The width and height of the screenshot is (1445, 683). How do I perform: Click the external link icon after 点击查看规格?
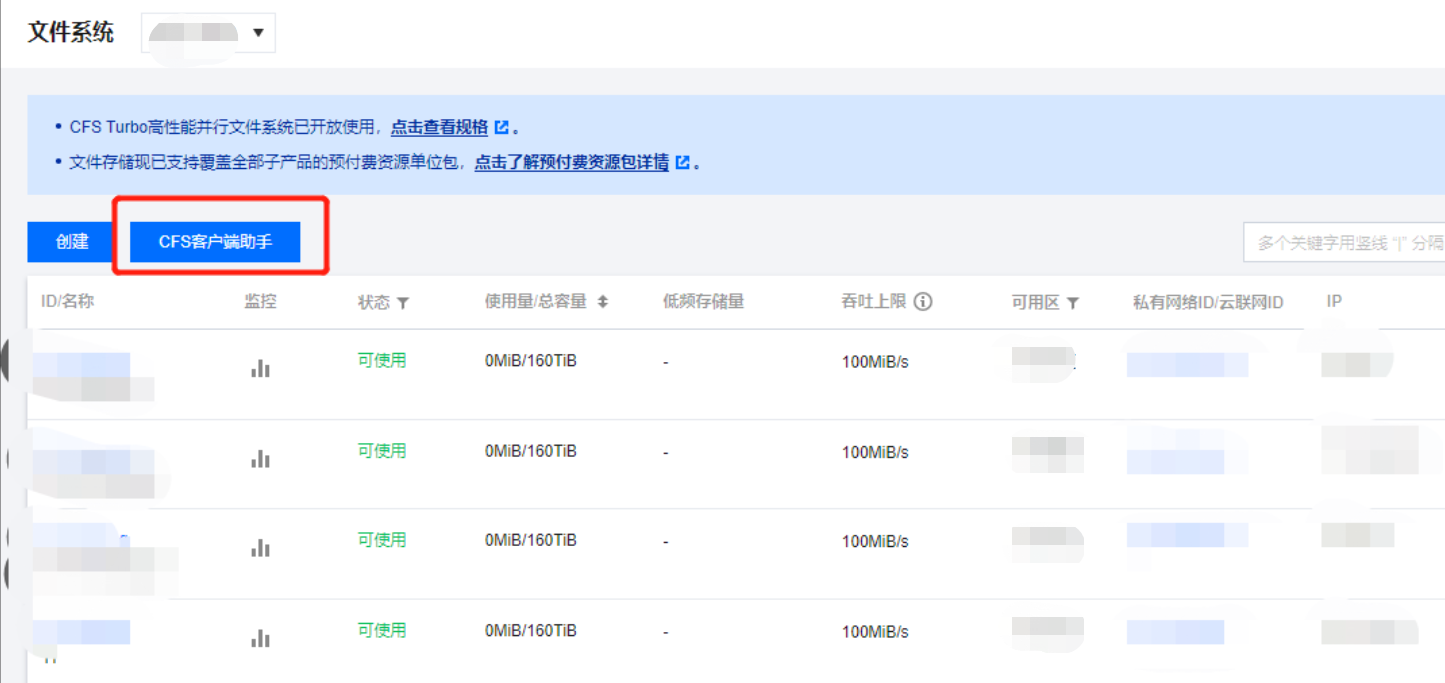coord(502,127)
